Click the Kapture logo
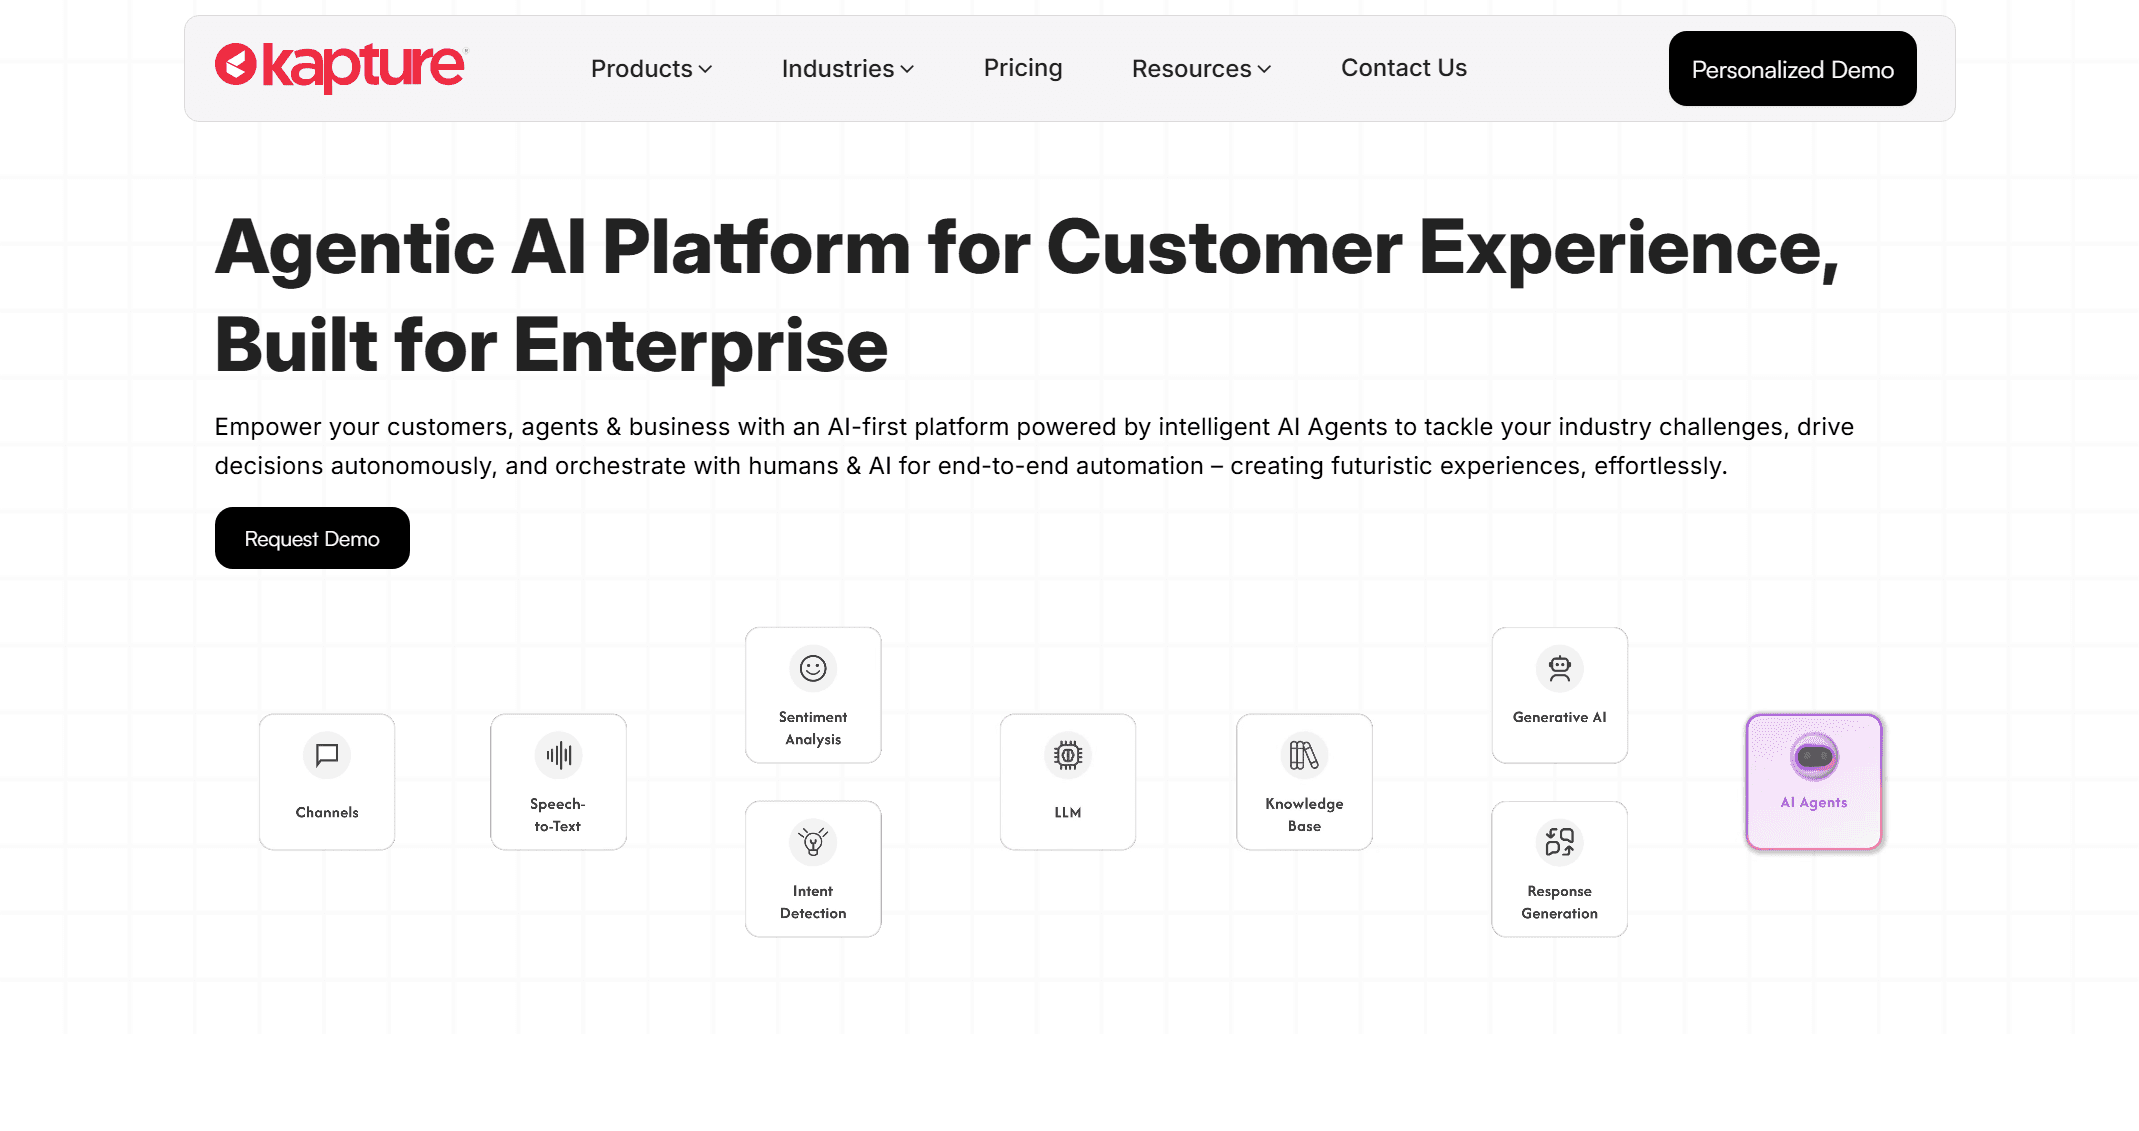Viewport: 2139px width, 1131px height. 340,67
